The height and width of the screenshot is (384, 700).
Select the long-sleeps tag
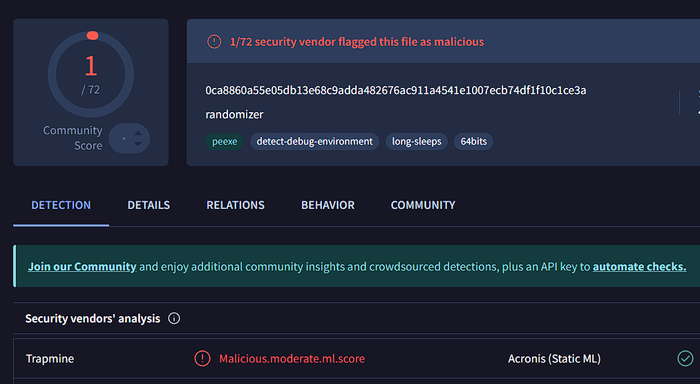417,142
